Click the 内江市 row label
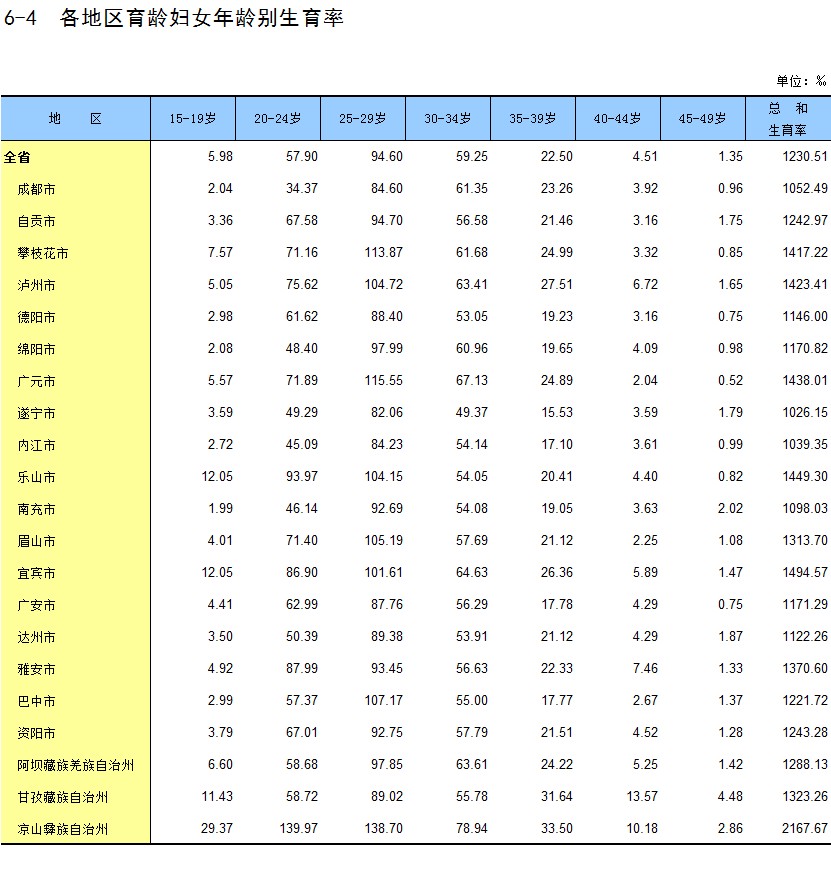 pos(36,445)
